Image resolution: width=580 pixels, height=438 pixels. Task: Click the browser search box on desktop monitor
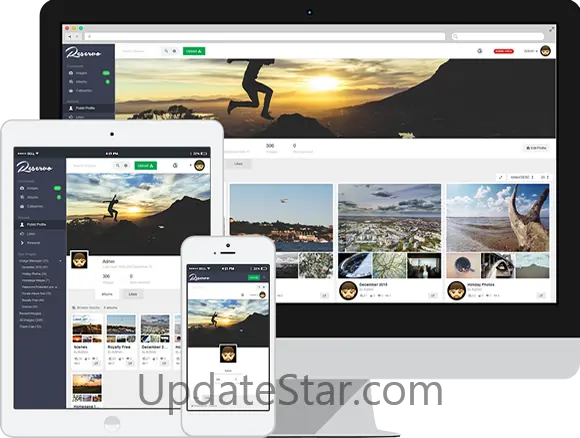[498, 36]
